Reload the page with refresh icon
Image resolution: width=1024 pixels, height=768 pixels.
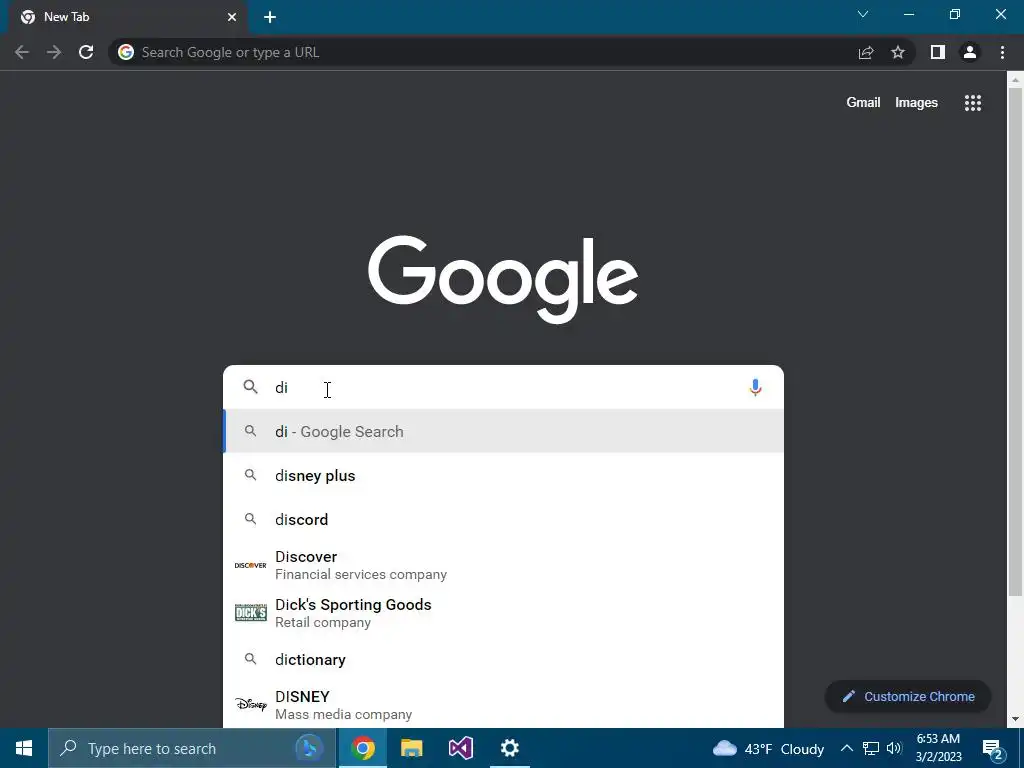click(86, 52)
